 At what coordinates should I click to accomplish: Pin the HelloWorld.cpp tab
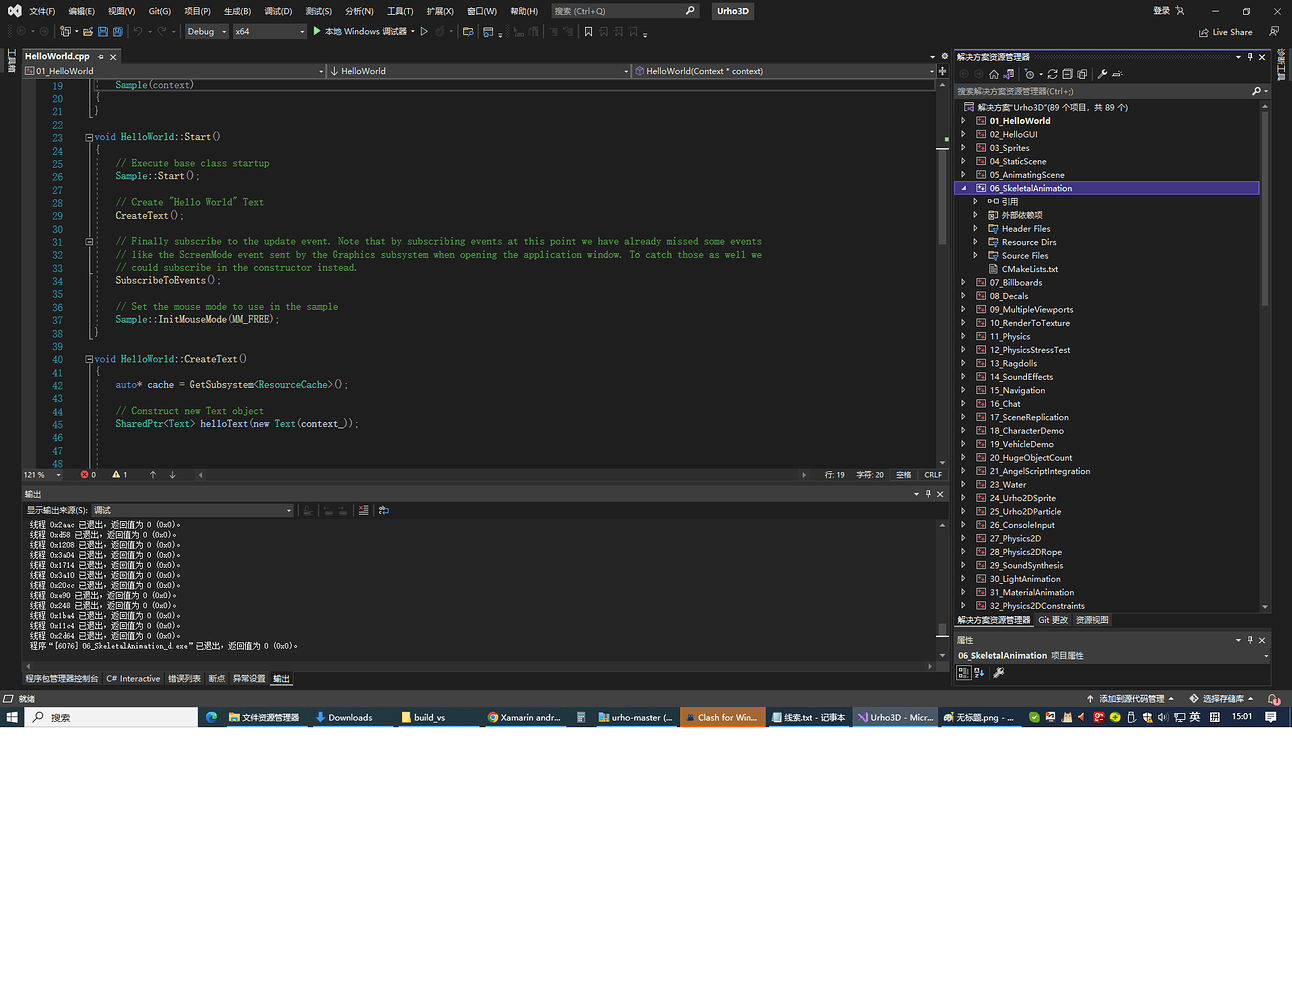[x=101, y=57]
